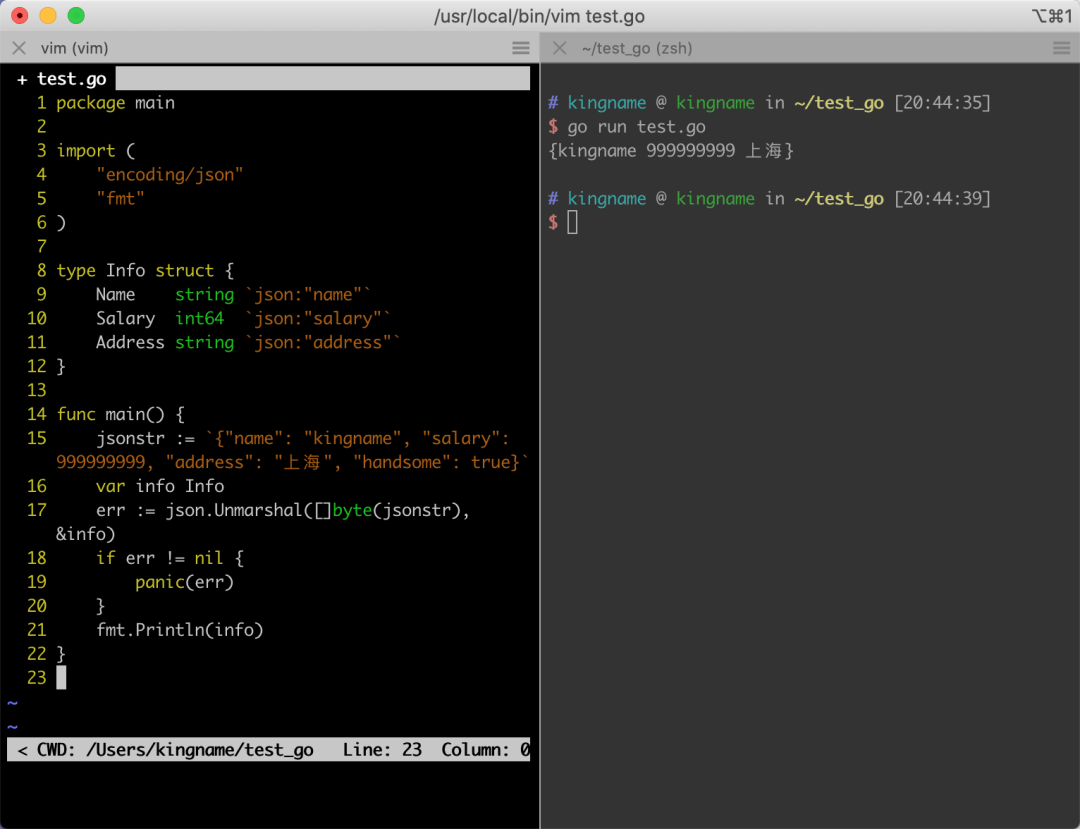Close the ~/test_go (zsh) pane
This screenshot has height=829, width=1080.
point(560,48)
